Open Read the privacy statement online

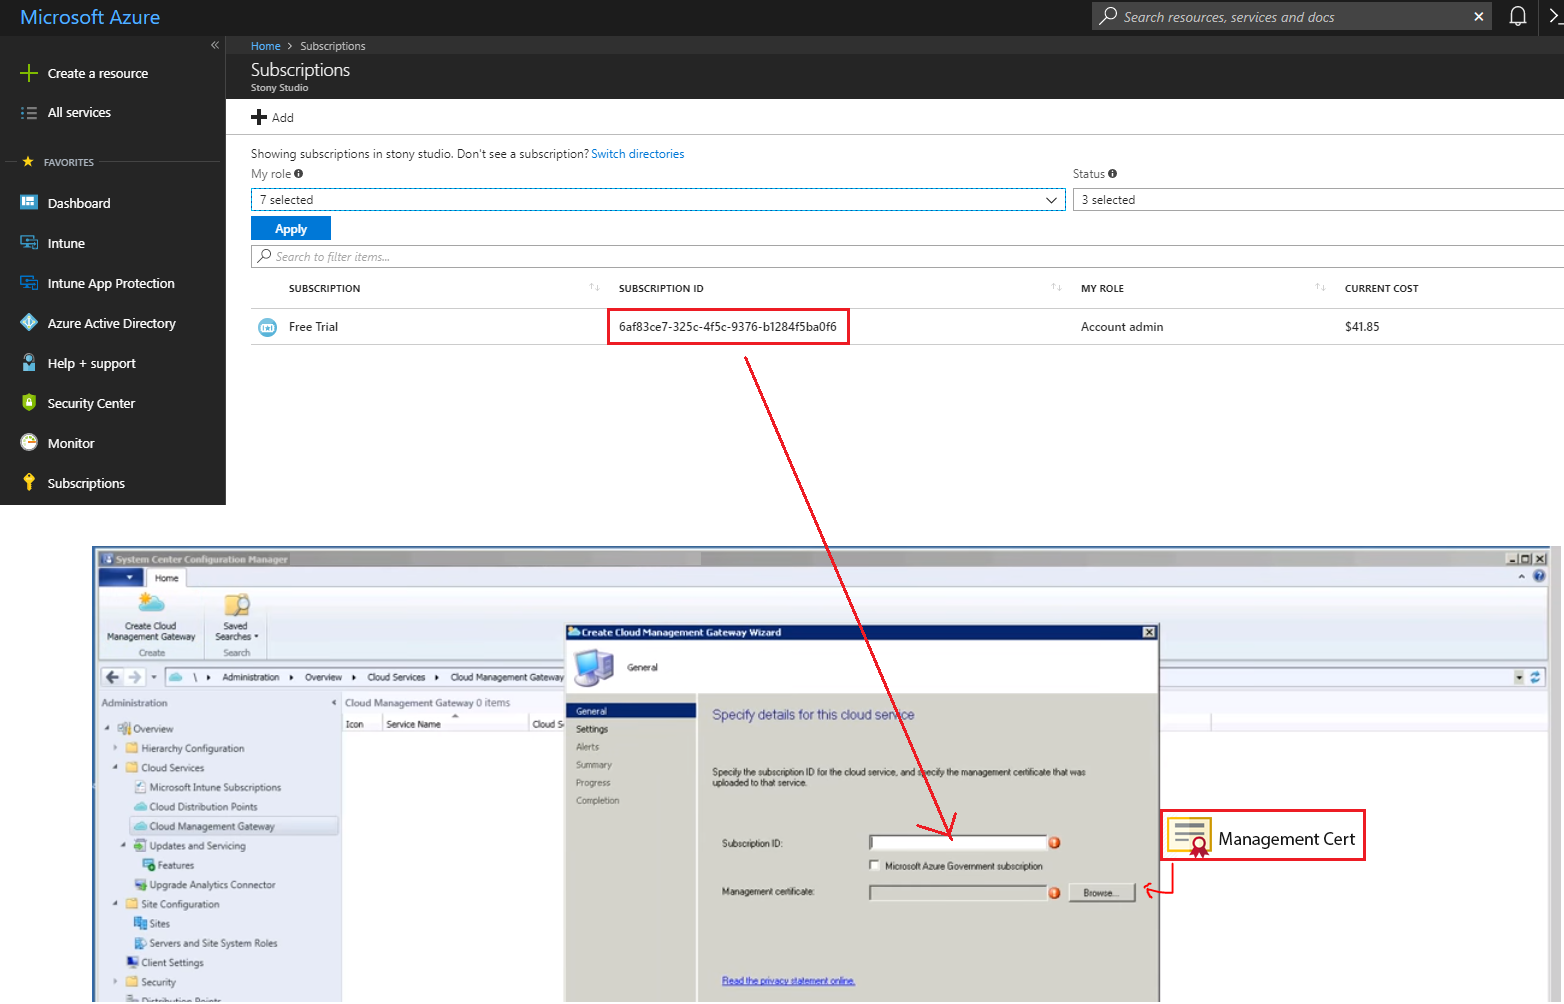tap(789, 980)
